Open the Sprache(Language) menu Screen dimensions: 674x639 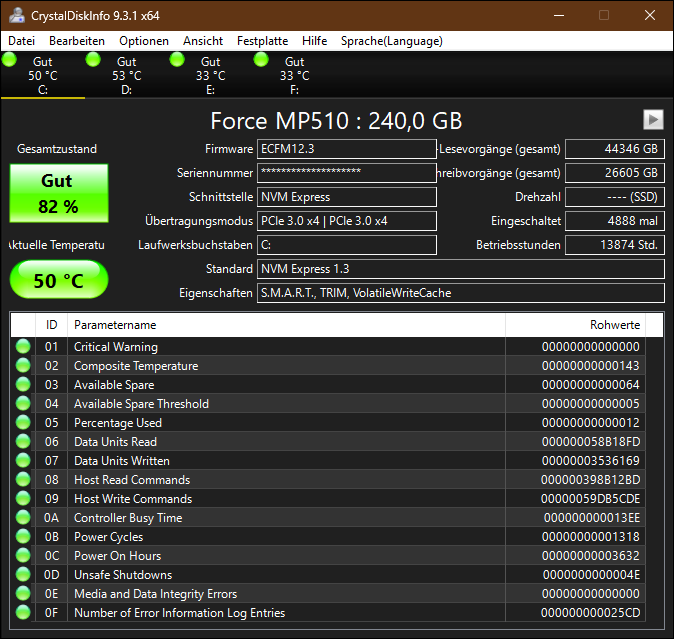coord(392,41)
